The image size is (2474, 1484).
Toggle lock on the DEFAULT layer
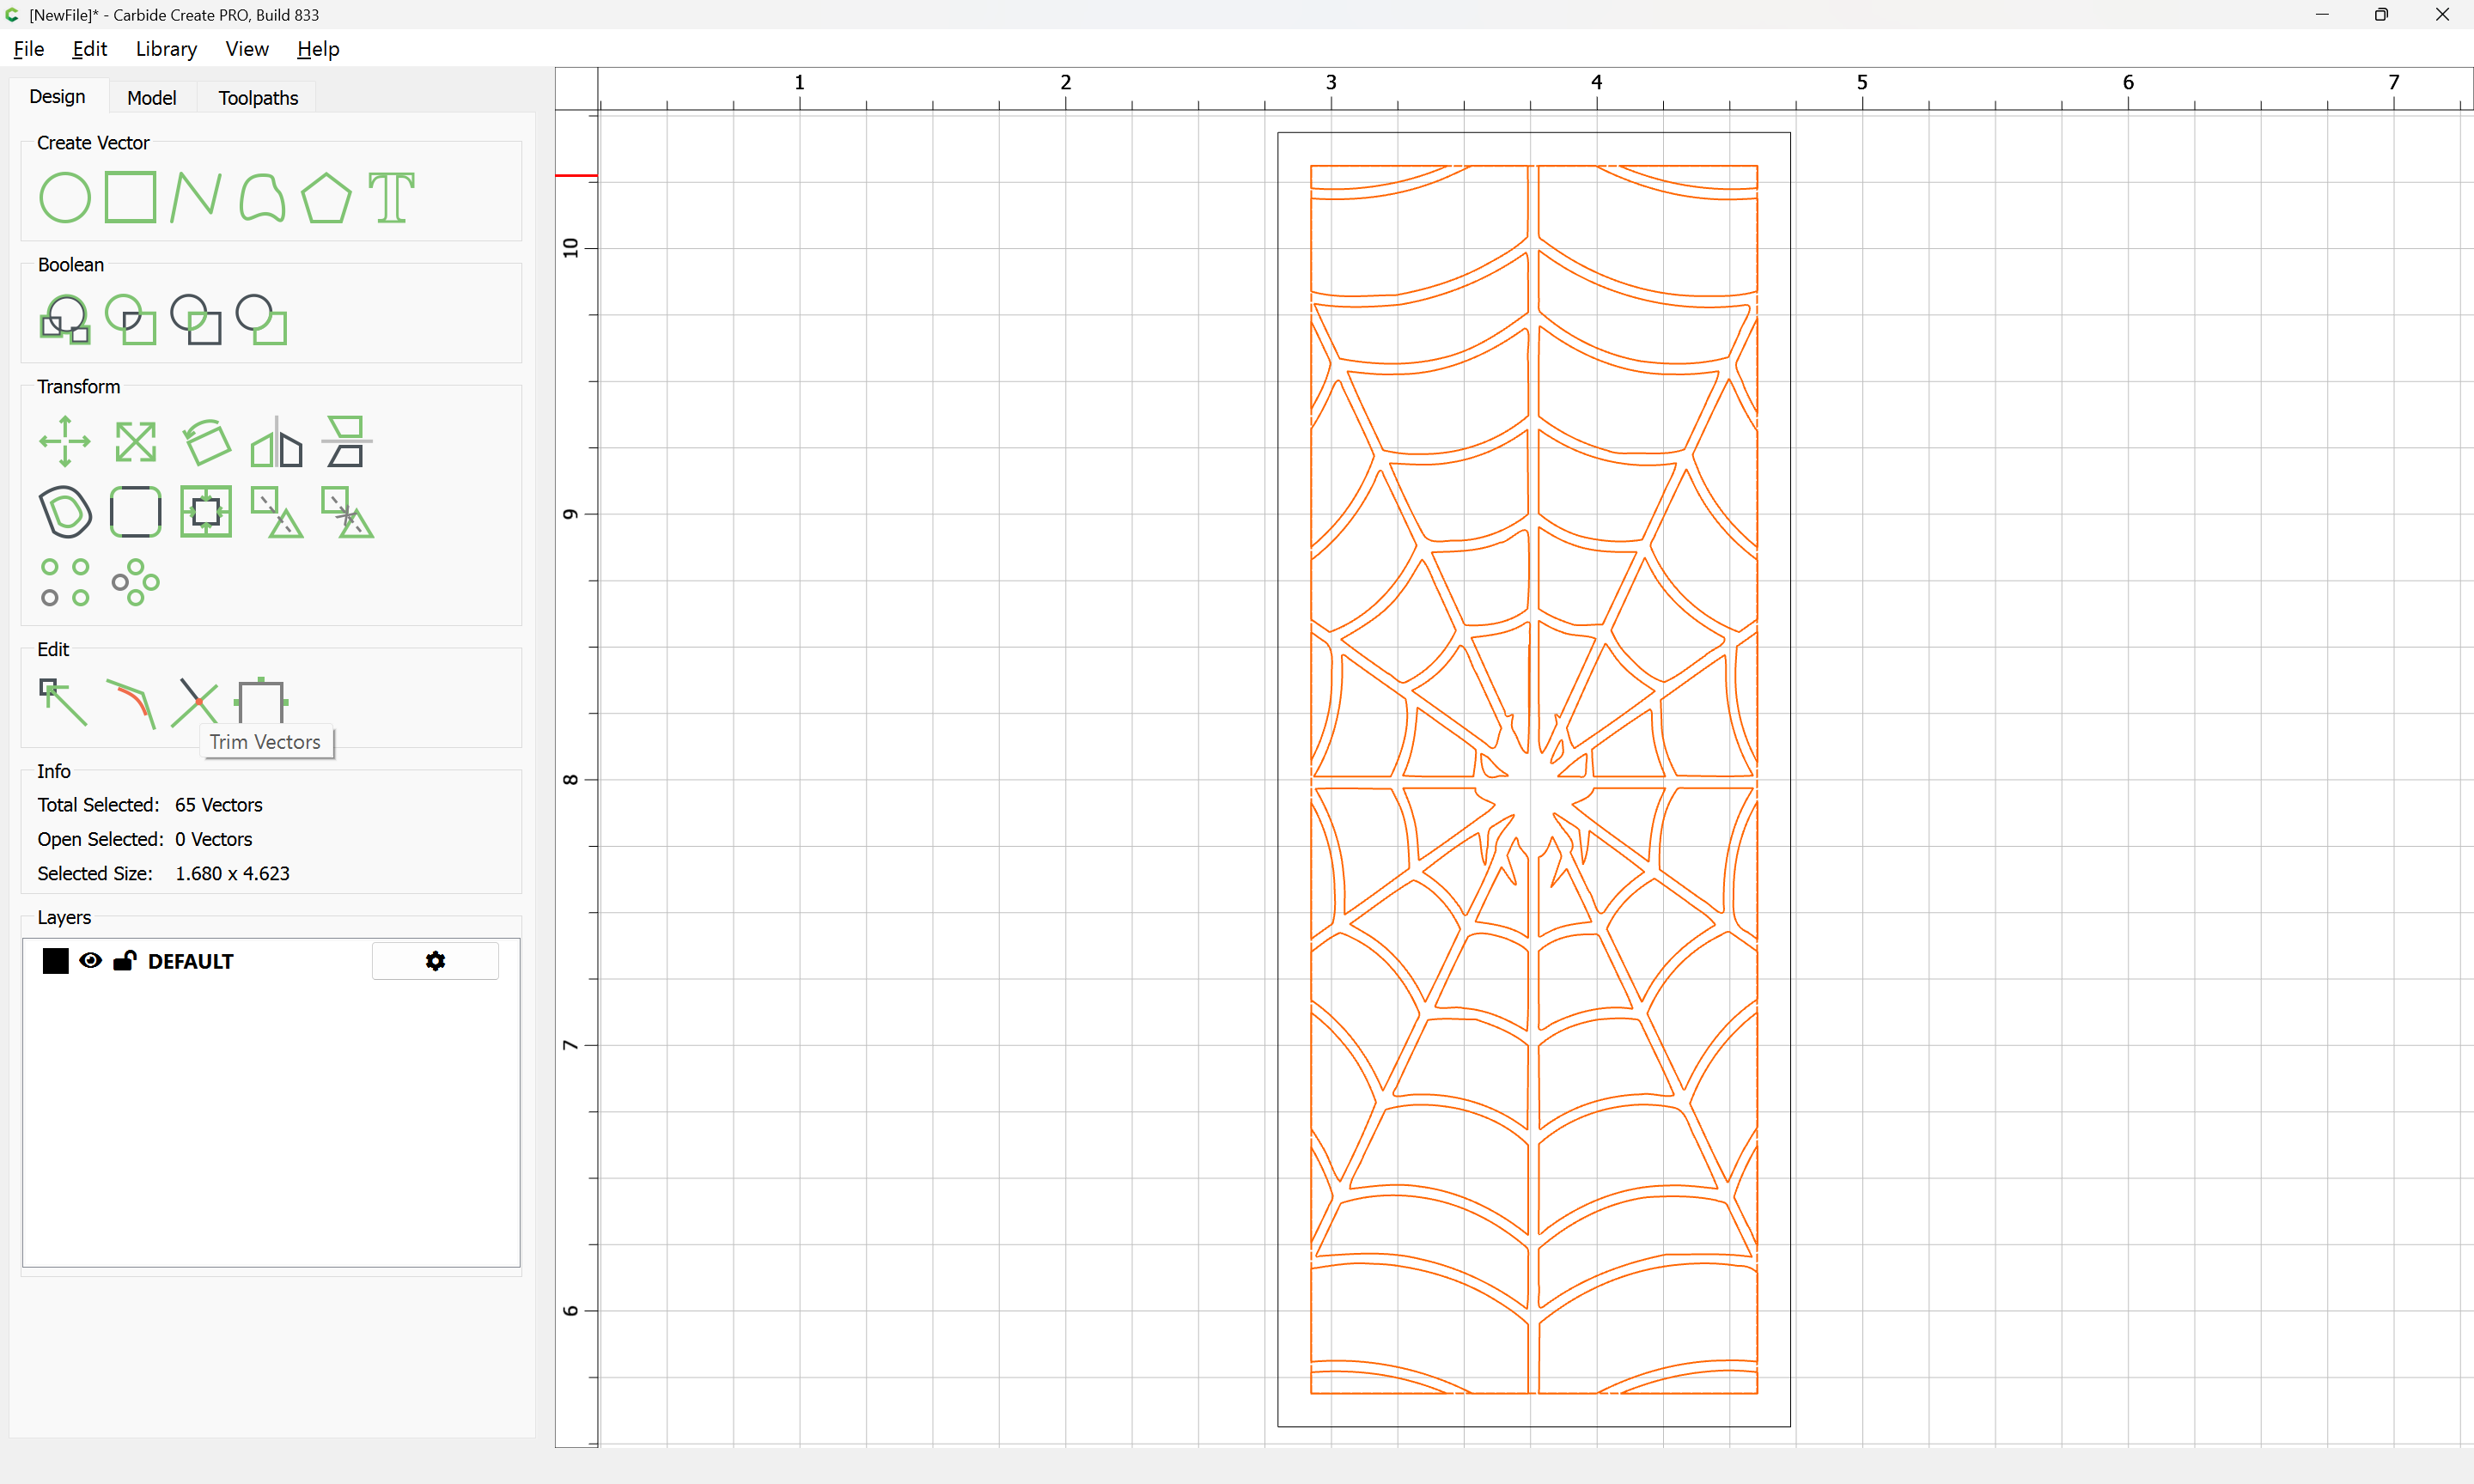(x=124, y=961)
